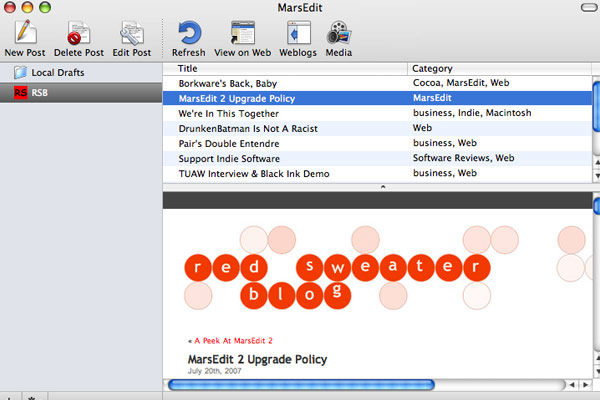Screen dimensions: 600x400
Task: Select the Local Drafts folder
Action: pyautogui.click(x=81, y=72)
